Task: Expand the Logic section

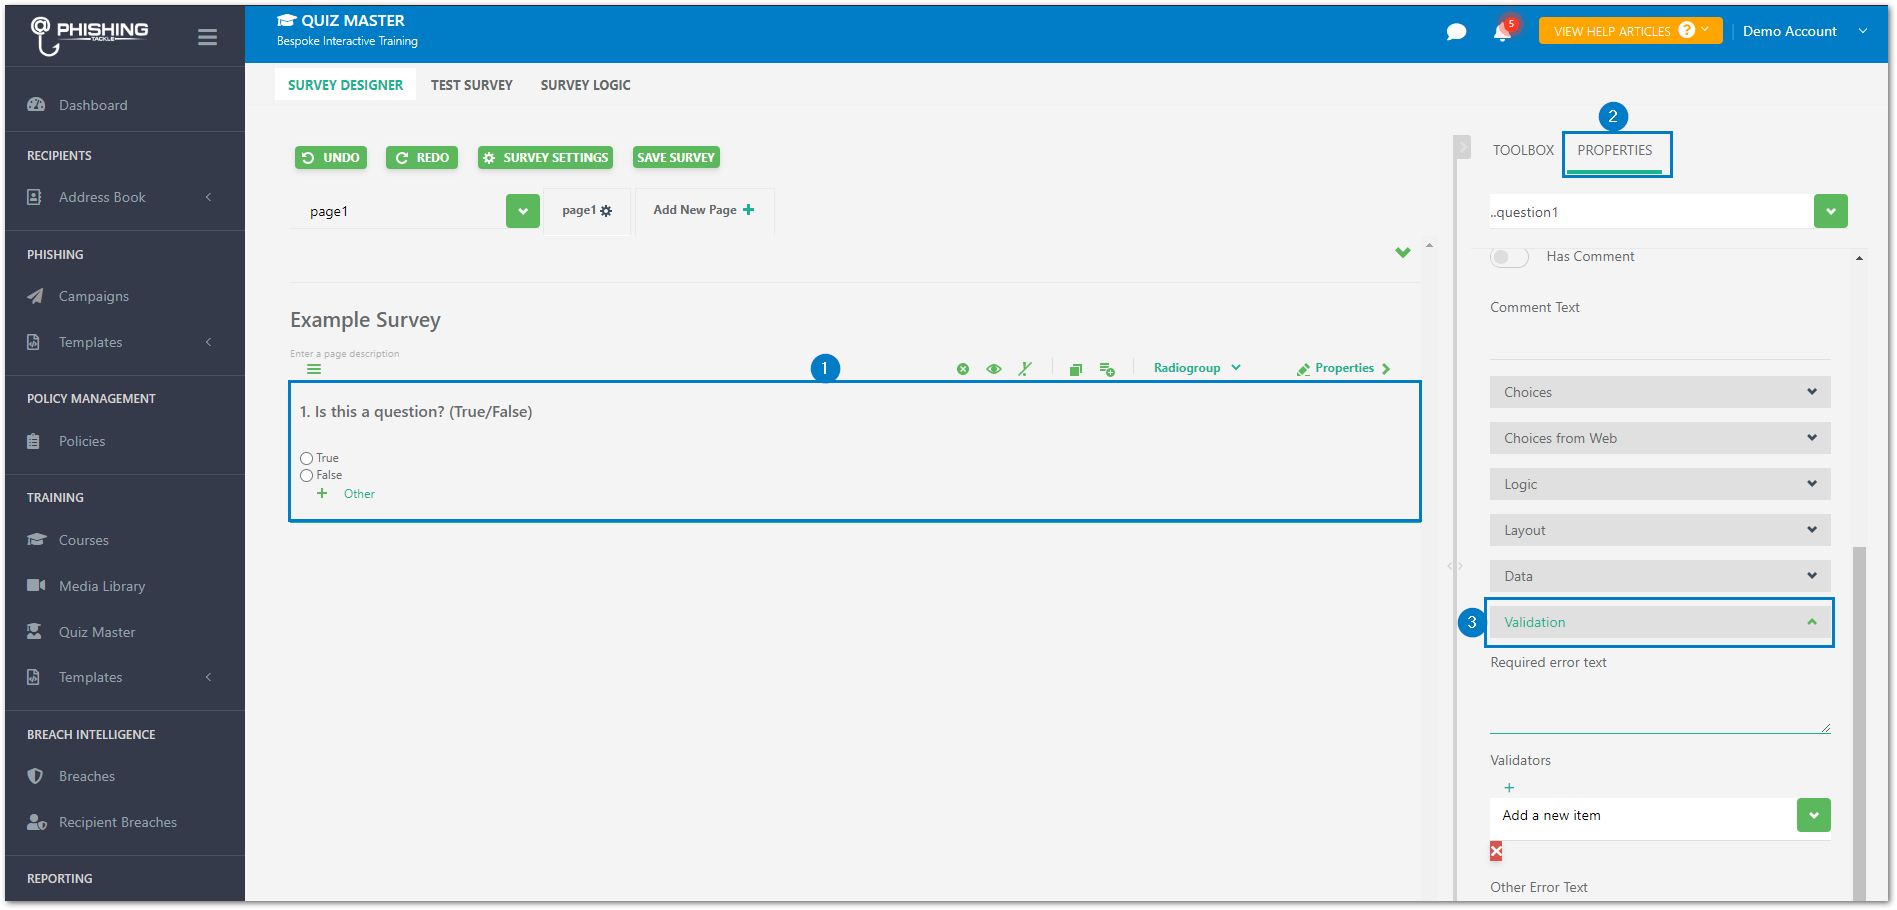Action: tap(1660, 484)
